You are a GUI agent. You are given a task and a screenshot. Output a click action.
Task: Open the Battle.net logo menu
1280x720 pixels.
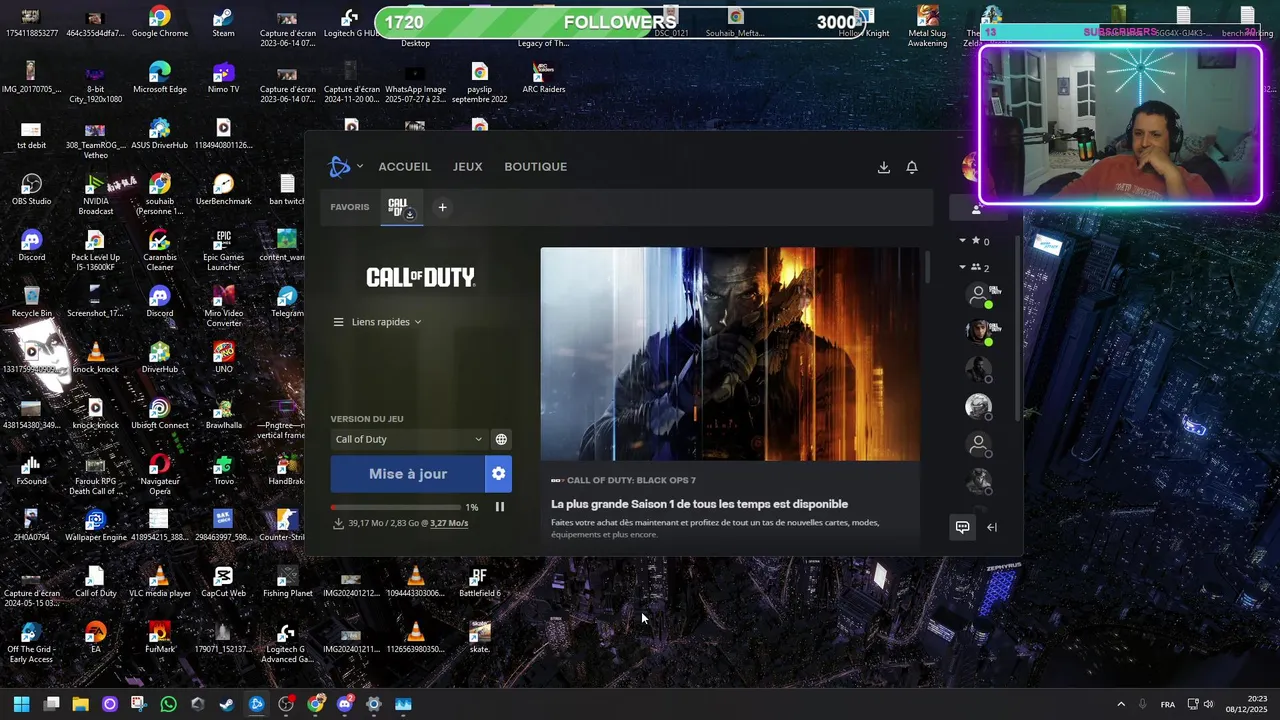(x=340, y=167)
